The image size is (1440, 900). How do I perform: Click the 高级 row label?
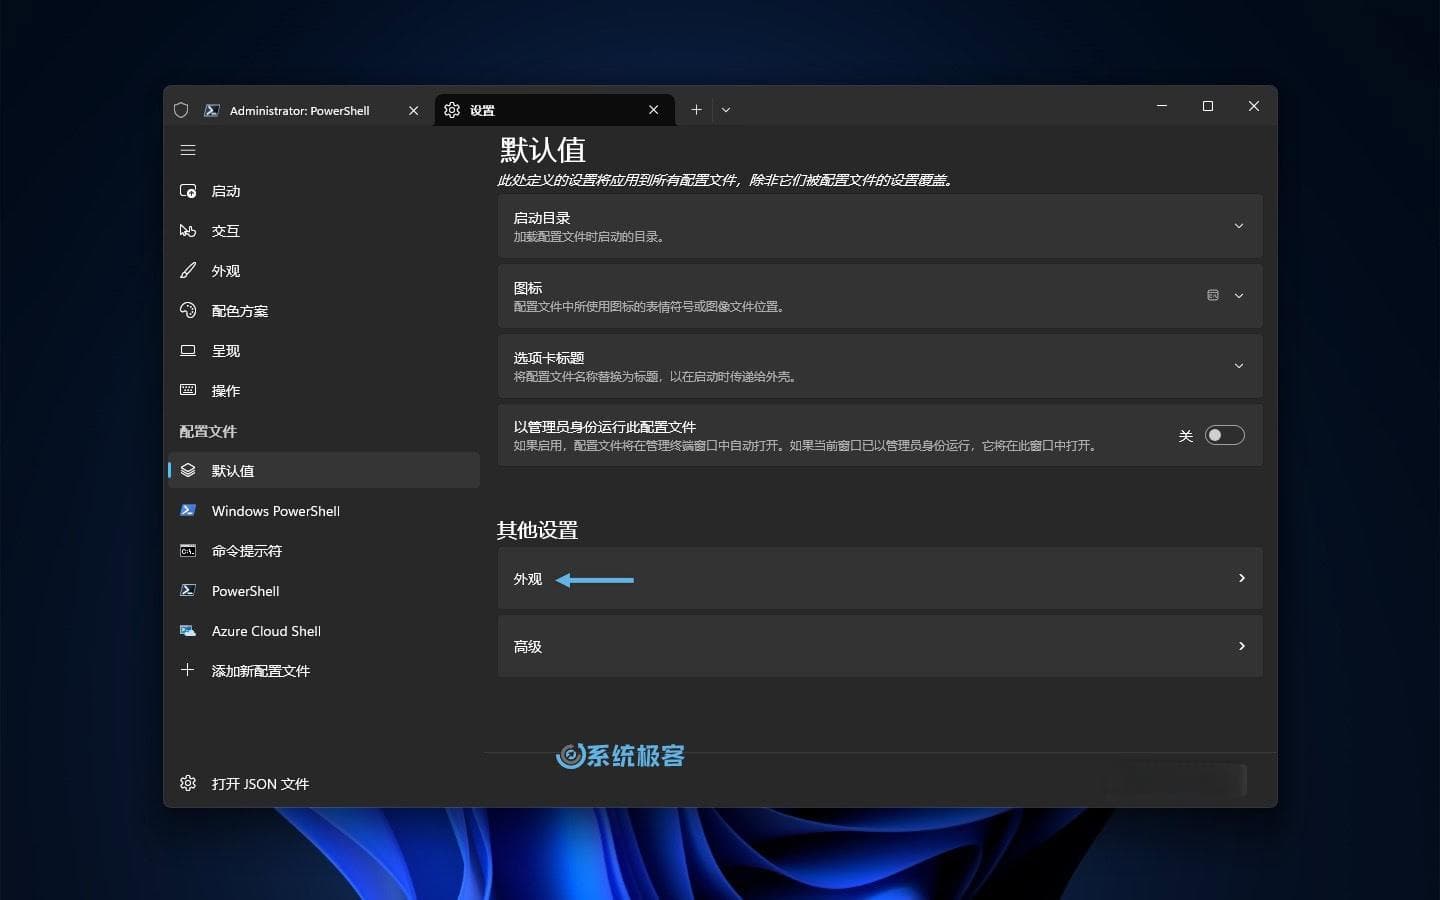[528, 647]
